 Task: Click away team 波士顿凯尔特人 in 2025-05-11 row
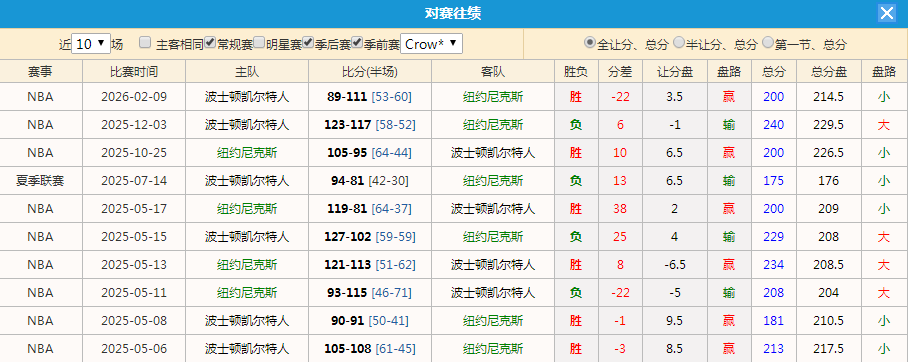coord(493,292)
